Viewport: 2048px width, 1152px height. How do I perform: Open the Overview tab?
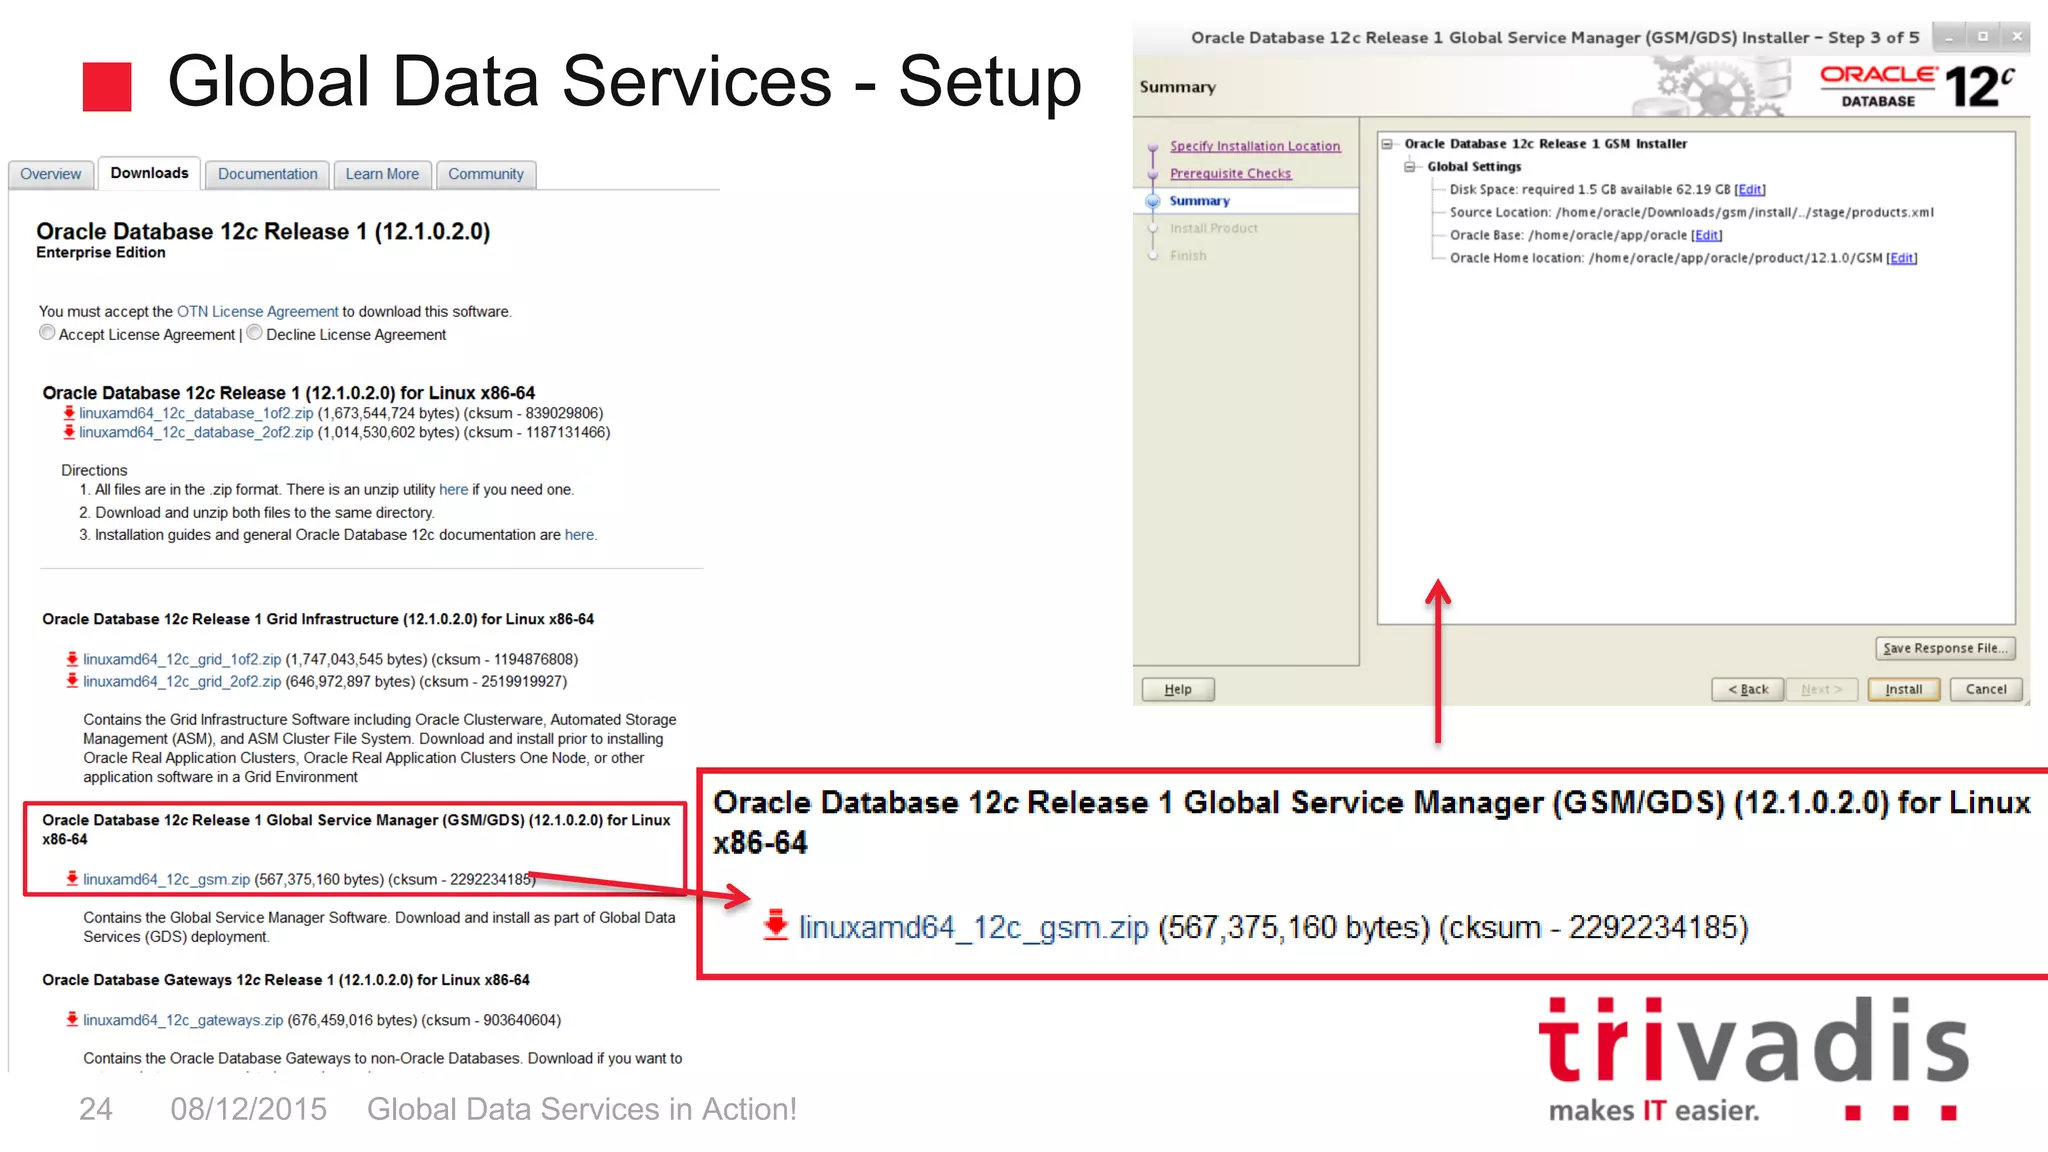pyautogui.click(x=51, y=174)
